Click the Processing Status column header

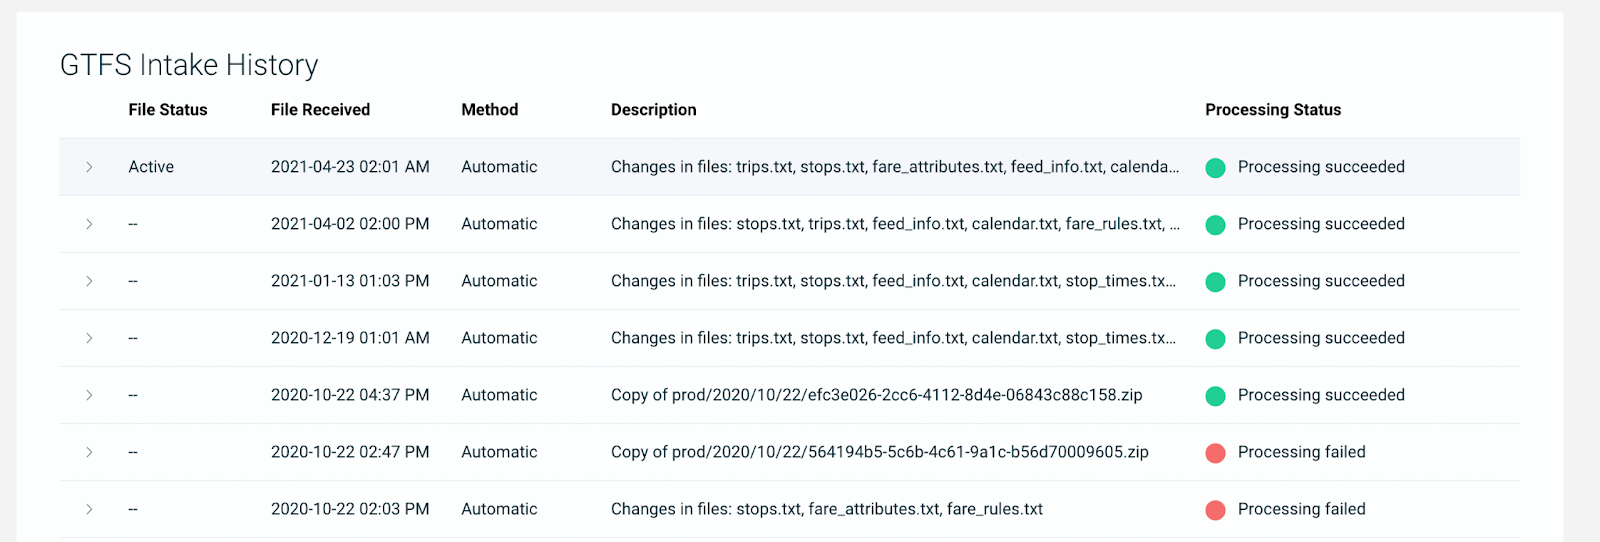point(1272,110)
